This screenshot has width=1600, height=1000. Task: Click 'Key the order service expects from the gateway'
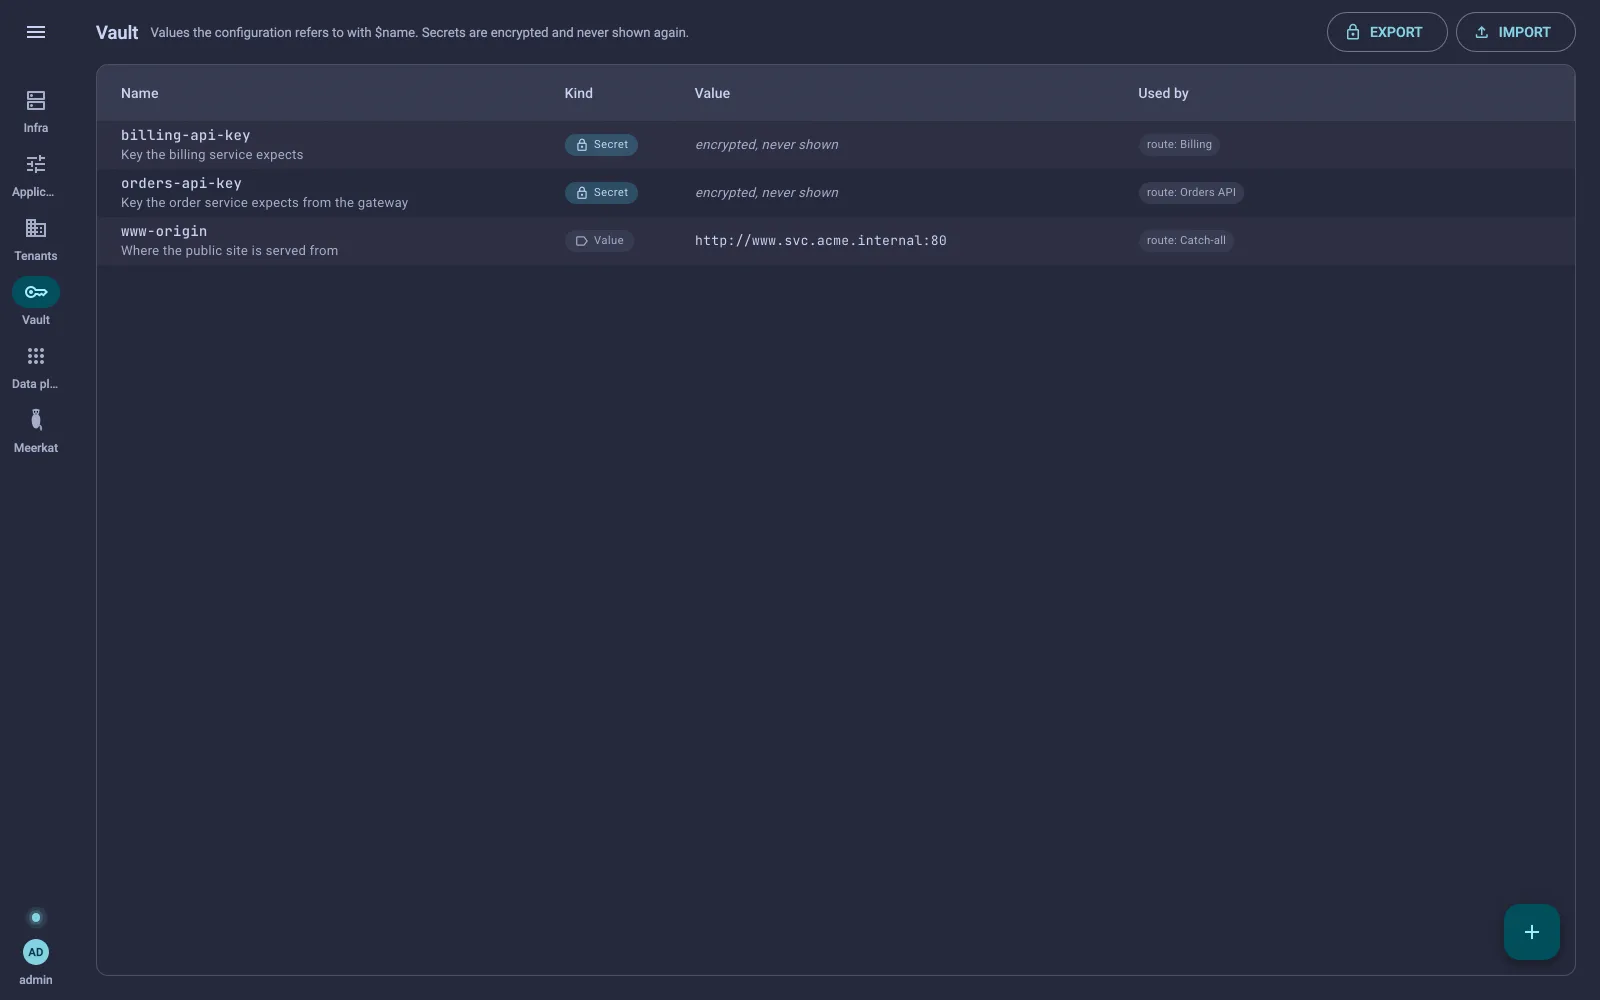point(264,203)
